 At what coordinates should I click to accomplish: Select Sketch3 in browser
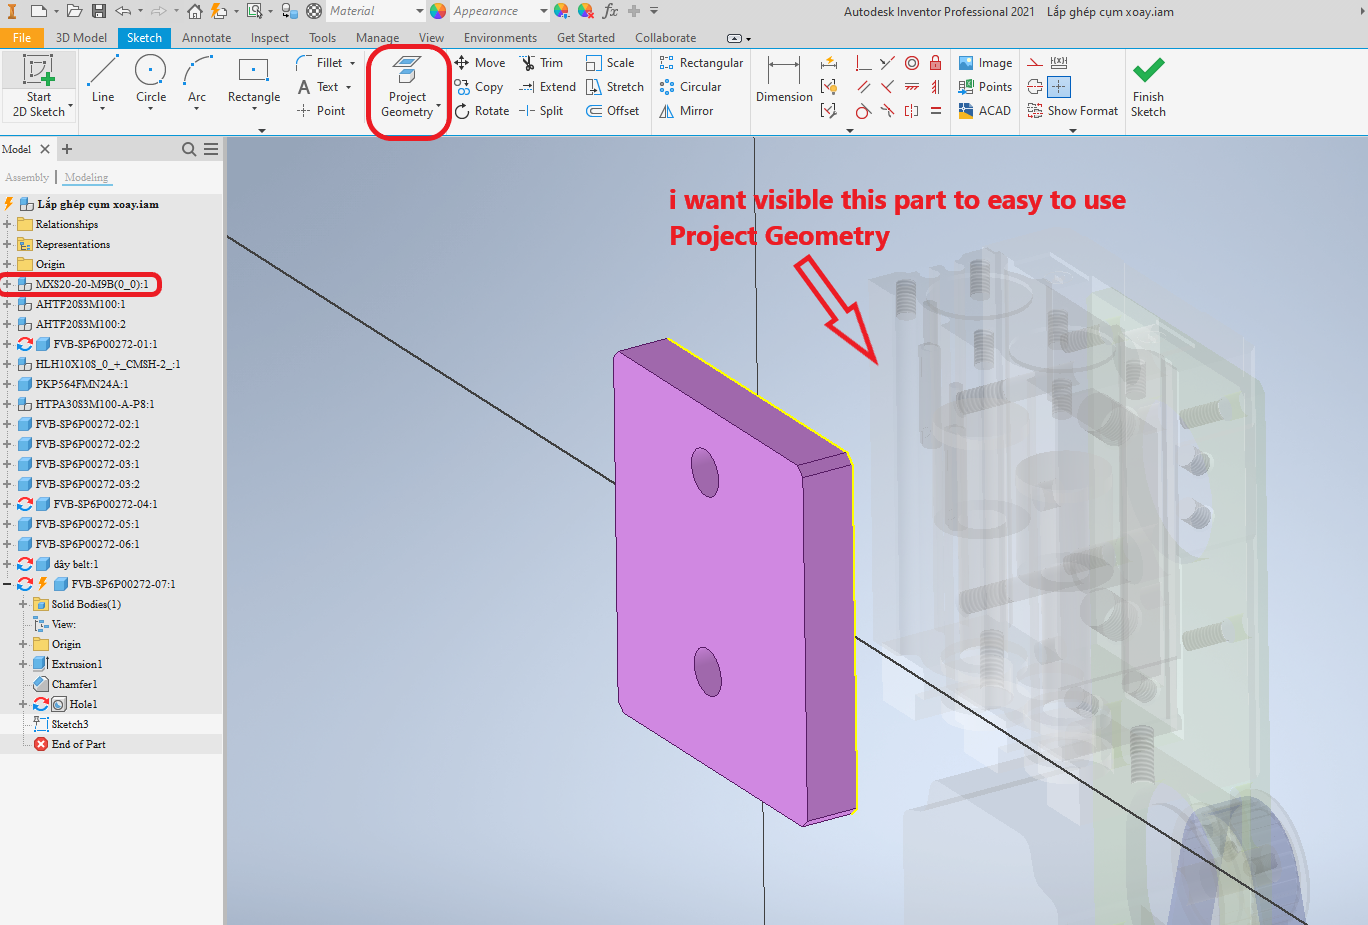70,724
